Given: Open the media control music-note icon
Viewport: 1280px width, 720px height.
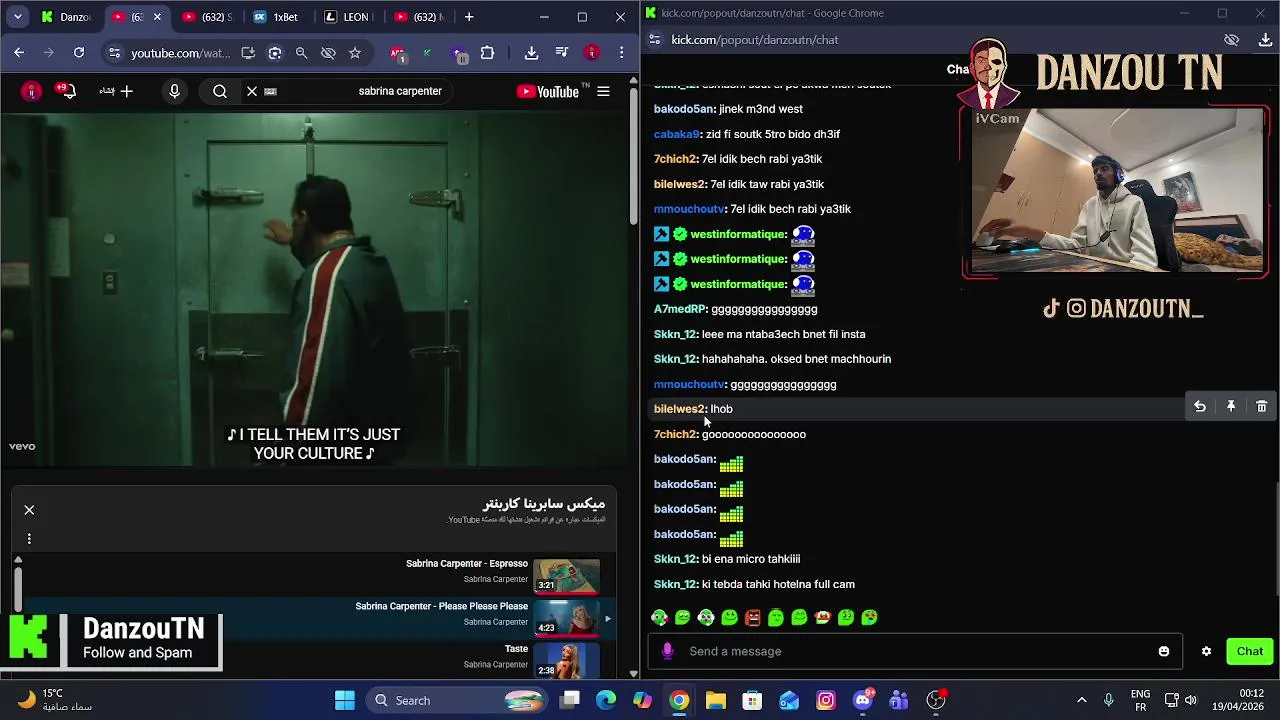Looking at the screenshot, I should pyautogui.click(x=562, y=53).
